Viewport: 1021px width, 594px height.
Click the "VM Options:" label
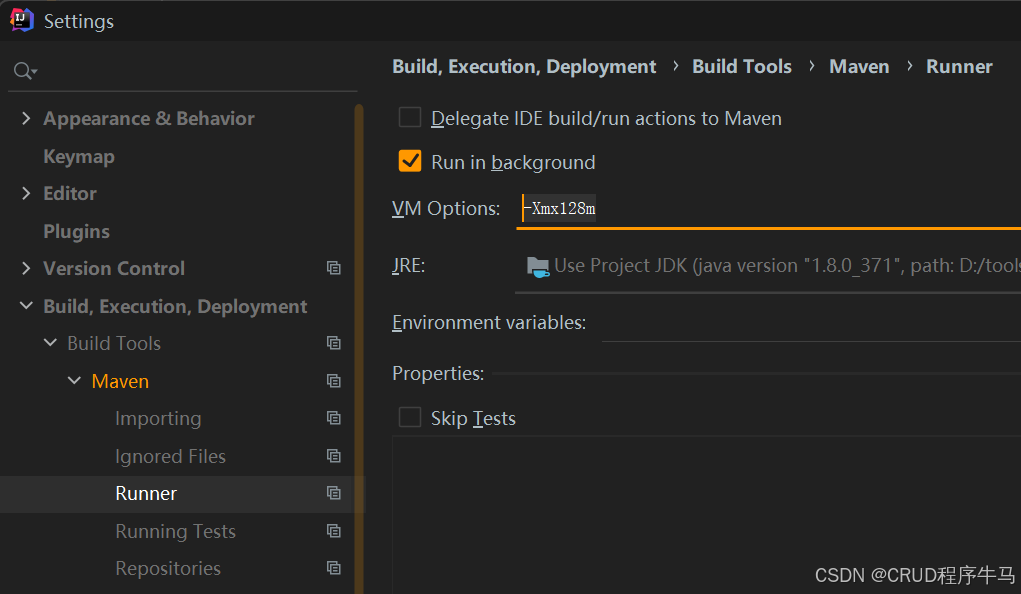click(446, 208)
